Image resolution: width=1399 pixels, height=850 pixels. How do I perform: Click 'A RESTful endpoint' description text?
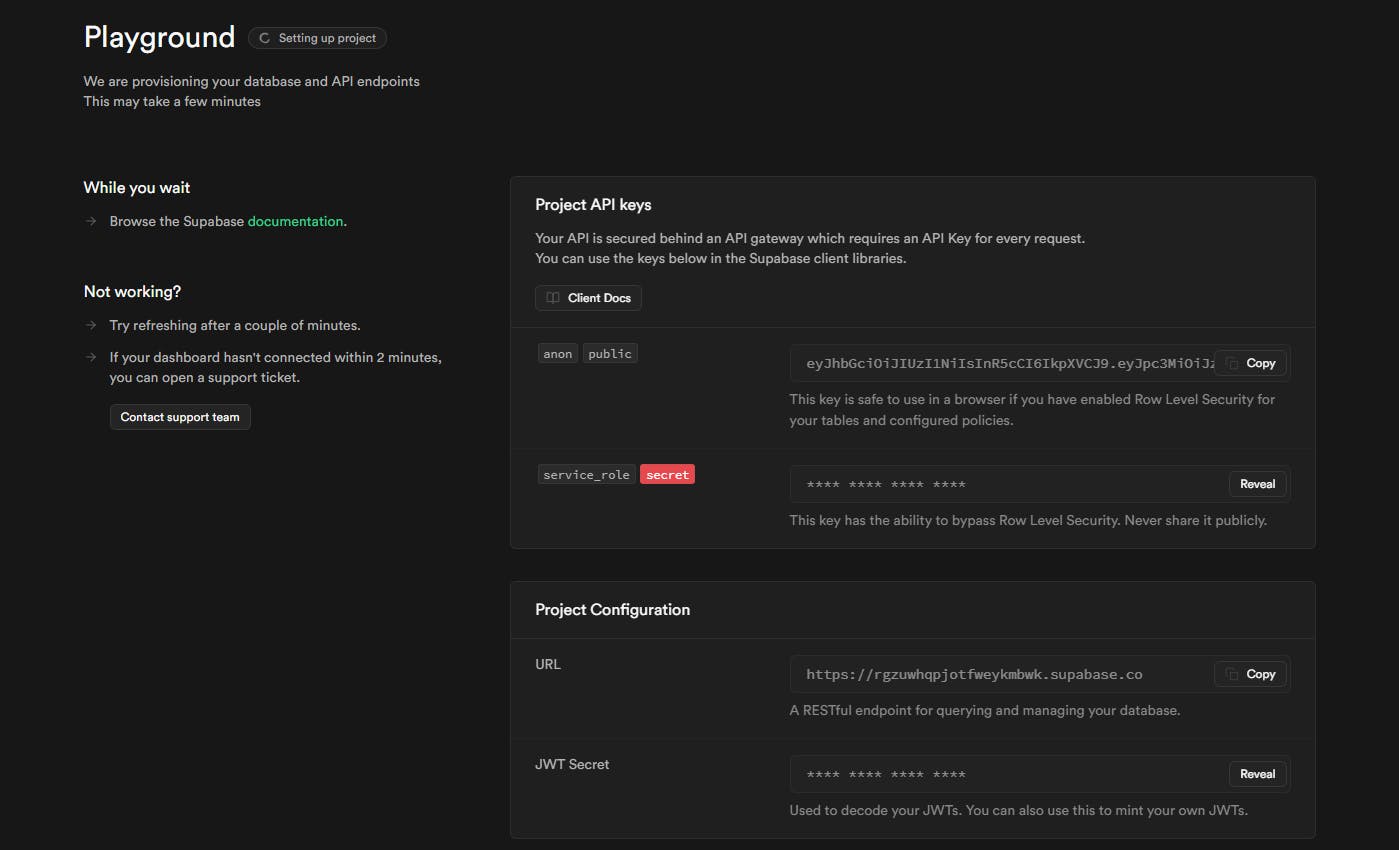coord(985,710)
